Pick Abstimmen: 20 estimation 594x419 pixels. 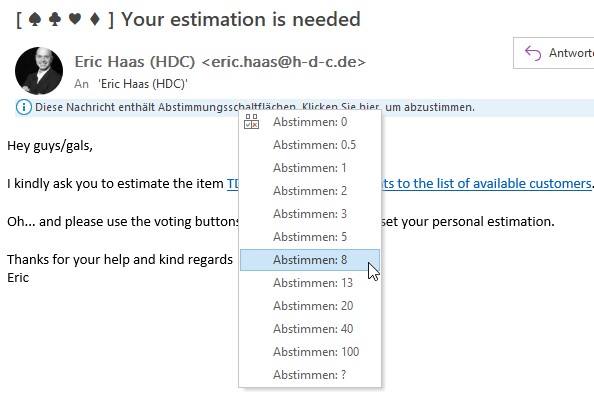(x=310, y=306)
